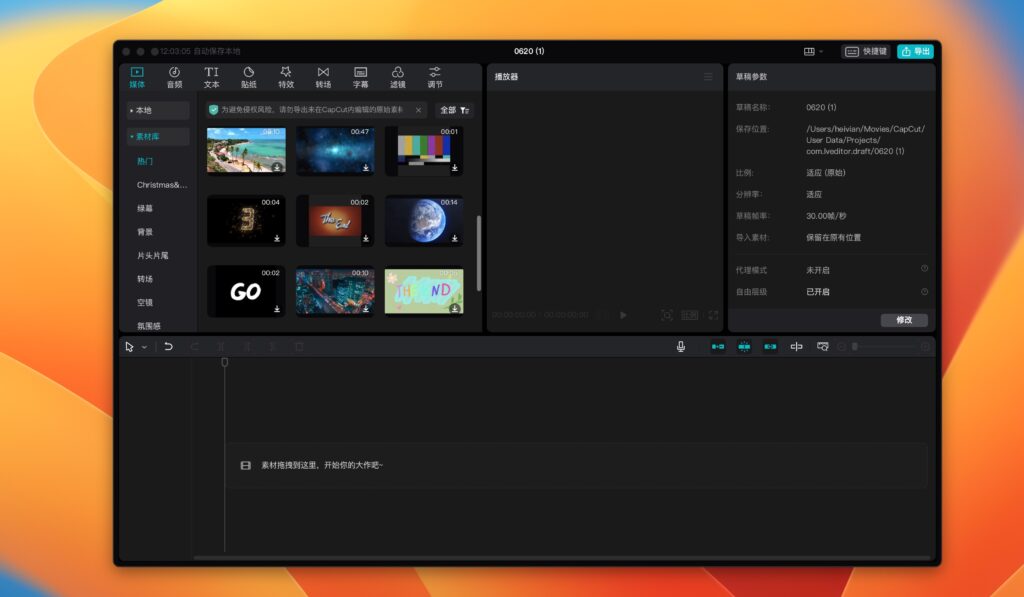This screenshot has width=1024, height=597.
Task: Open the Stickers (贴纸) panel
Action: coord(248,76)
